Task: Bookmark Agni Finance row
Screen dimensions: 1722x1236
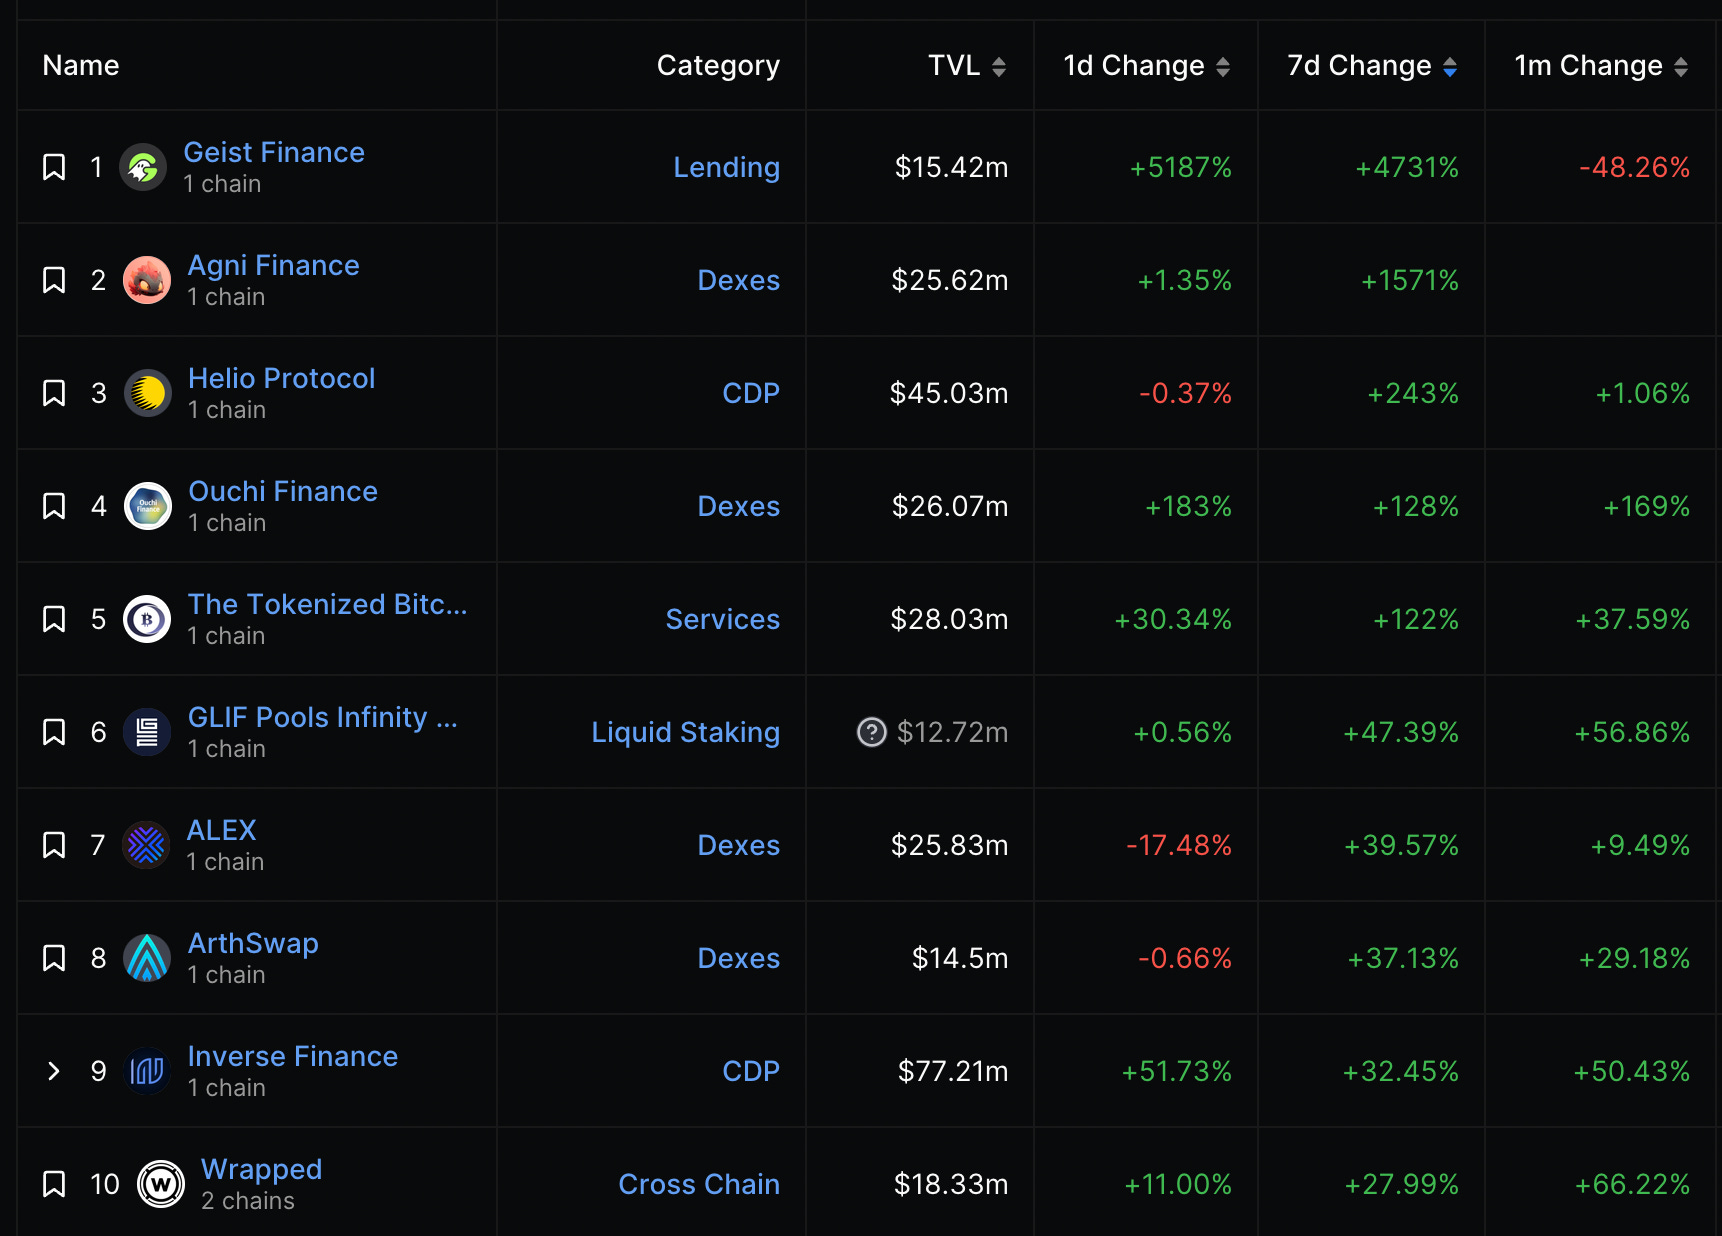Action: point(54,280)
